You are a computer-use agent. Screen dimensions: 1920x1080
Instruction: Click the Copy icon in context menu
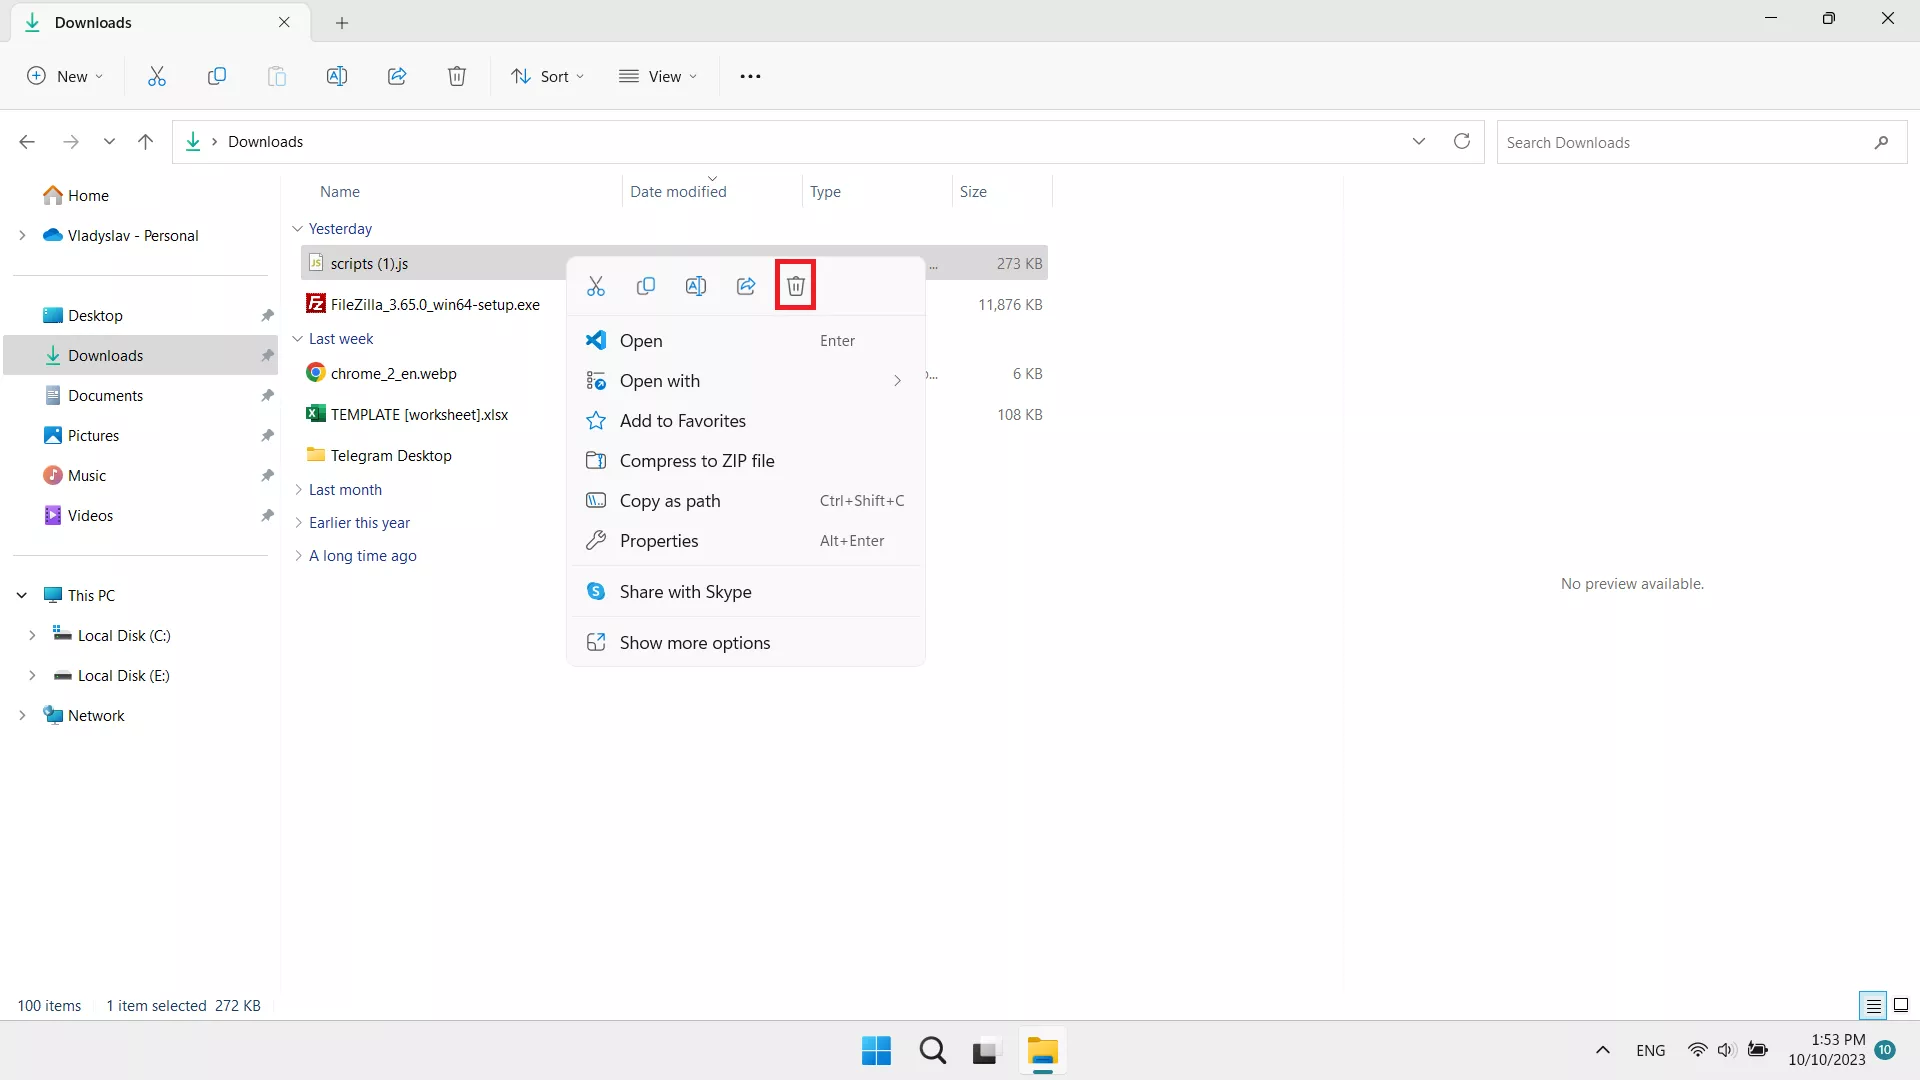[646, 286]
